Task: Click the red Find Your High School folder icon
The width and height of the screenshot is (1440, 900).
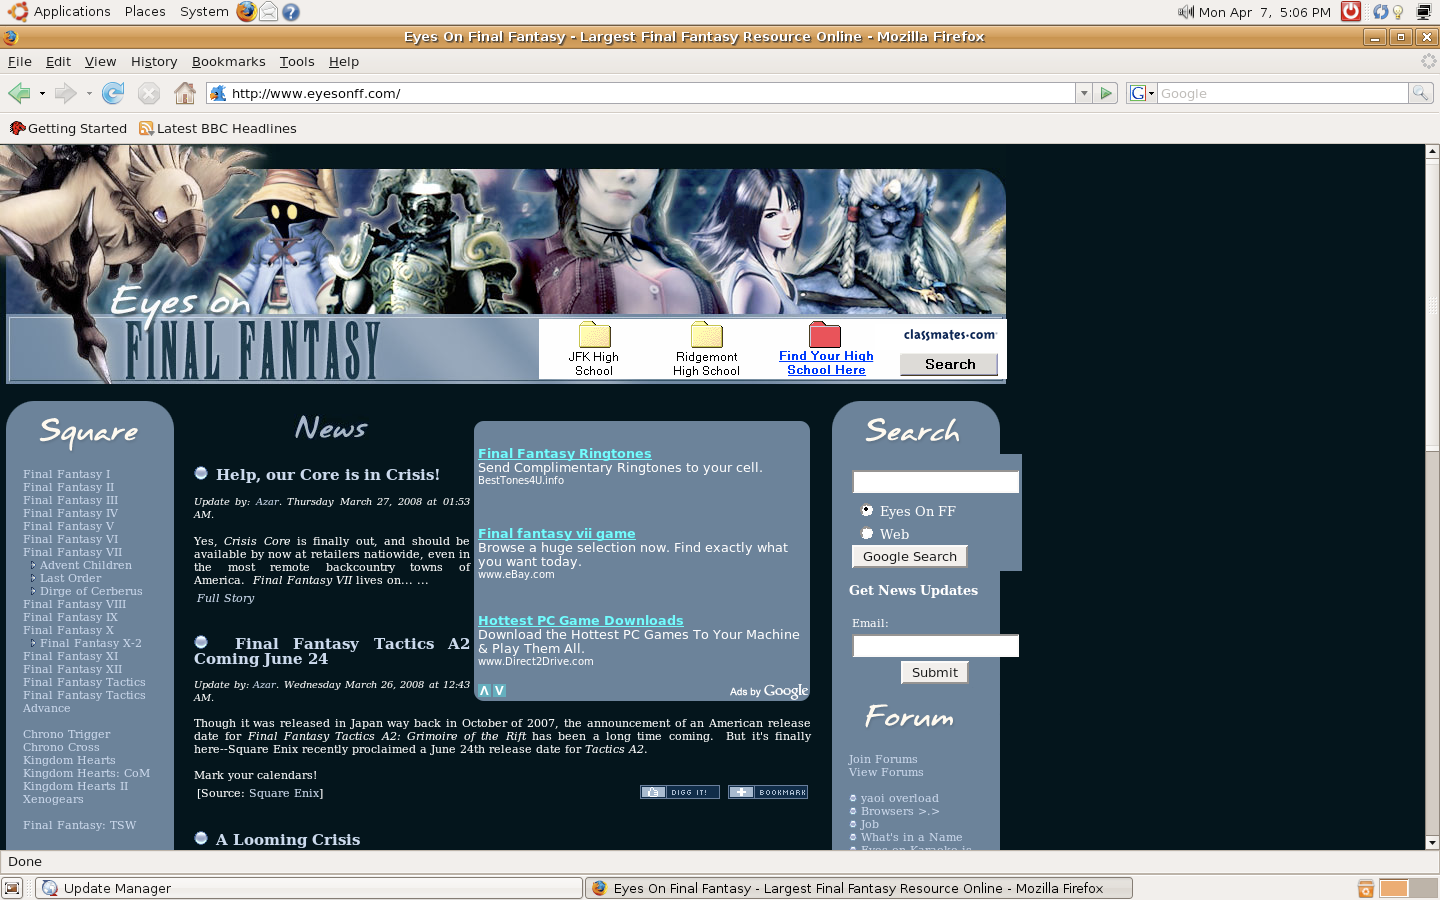Action: point(825,334)
